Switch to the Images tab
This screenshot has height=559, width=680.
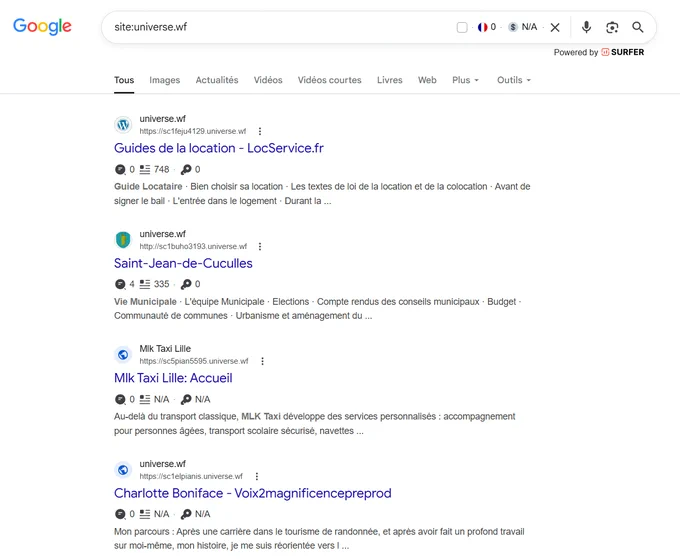tap(164, 80)
